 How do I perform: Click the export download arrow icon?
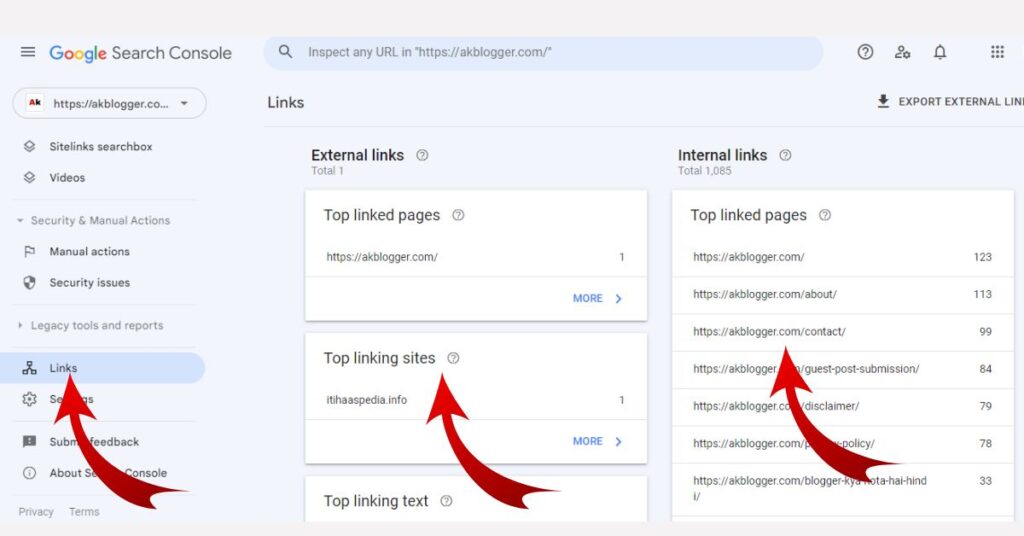(x=883, y=101)
